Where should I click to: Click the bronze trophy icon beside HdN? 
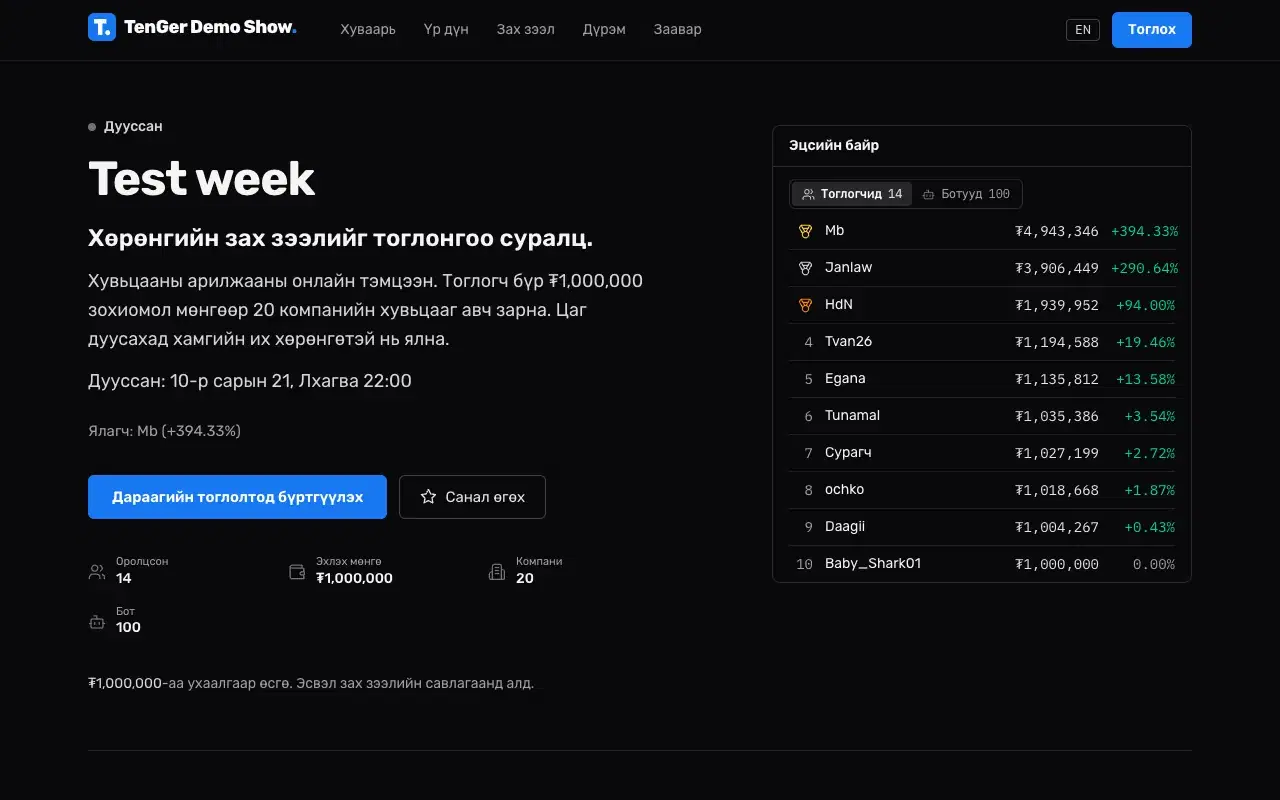[x=805, y=305]
